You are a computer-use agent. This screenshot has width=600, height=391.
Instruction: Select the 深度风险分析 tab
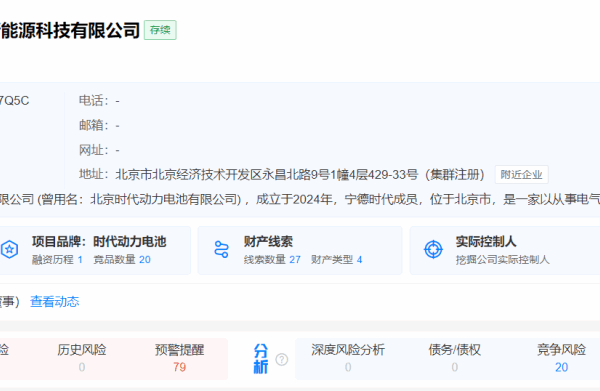click(x=348, y=358)
